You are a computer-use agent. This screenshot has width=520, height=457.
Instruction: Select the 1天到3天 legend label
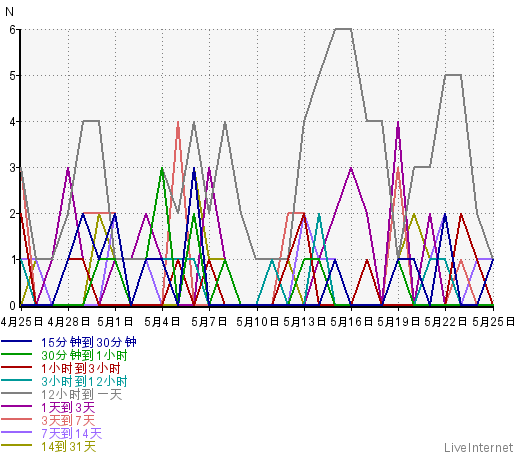click(68, 407)
